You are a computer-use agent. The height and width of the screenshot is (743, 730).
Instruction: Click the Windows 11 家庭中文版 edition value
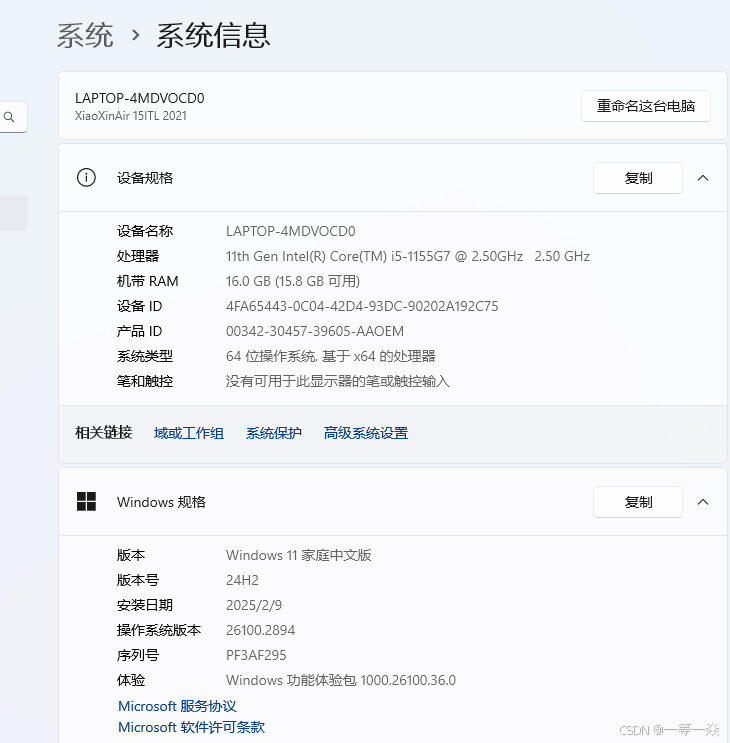pyautogui.click(x=299, y=555)
